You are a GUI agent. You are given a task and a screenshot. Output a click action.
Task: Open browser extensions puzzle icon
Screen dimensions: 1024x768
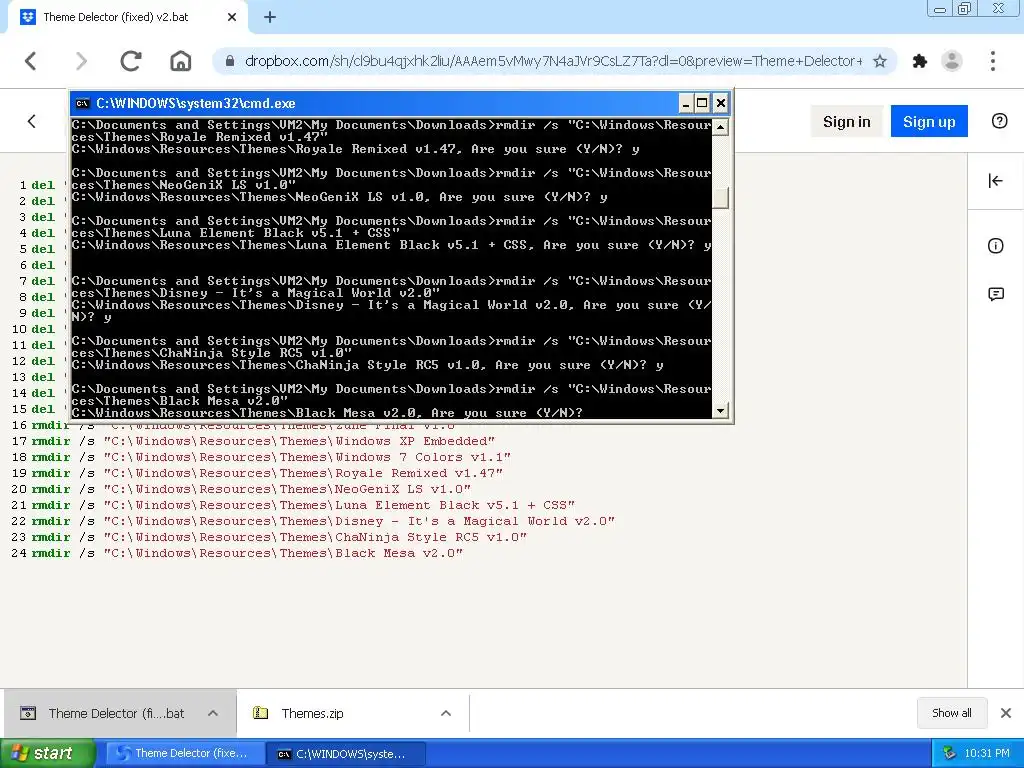(x=920, y=61)
